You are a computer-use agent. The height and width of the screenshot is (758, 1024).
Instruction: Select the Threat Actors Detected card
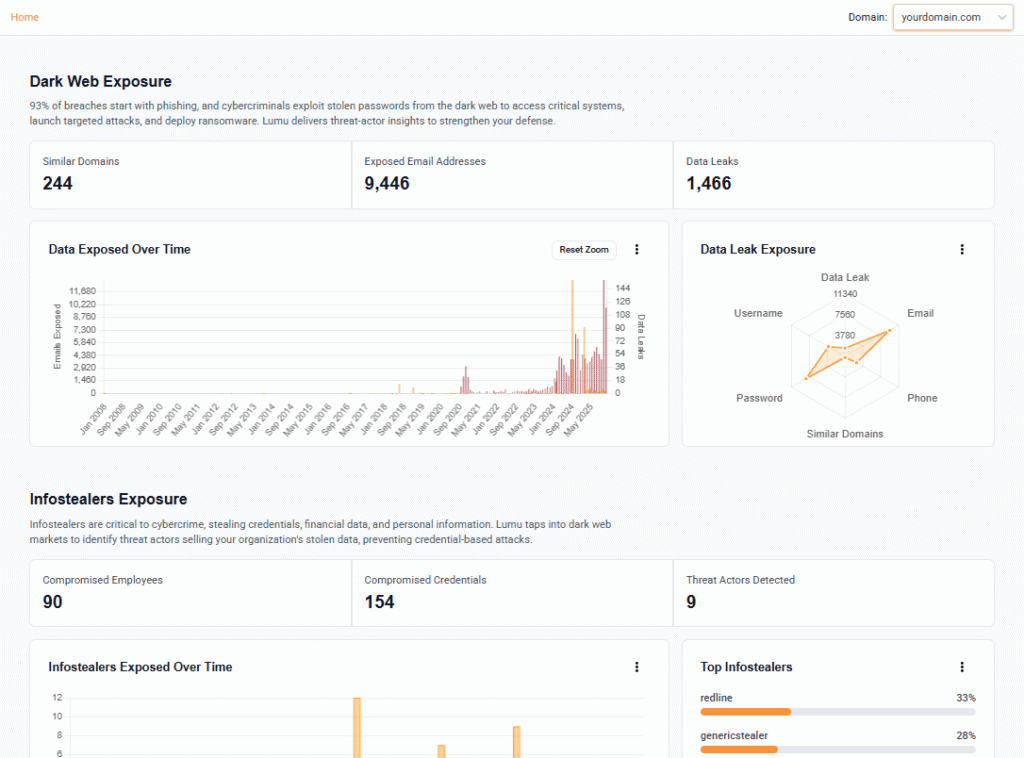(x=833, y=593)
